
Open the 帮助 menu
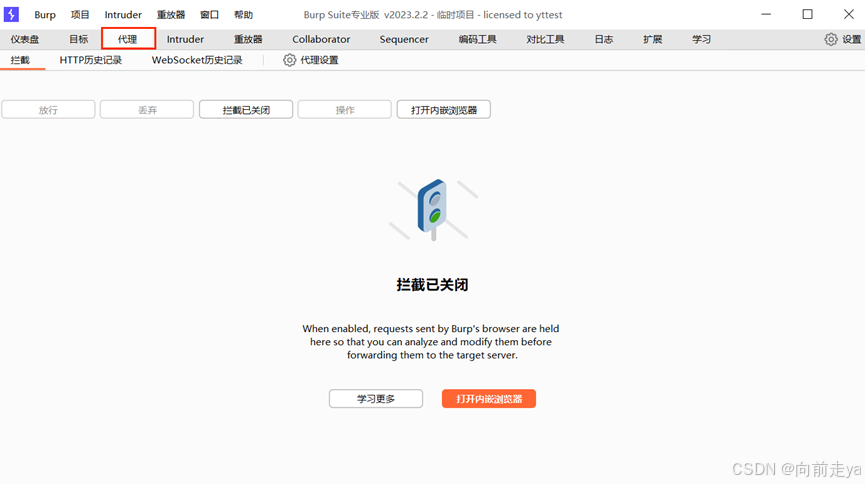[243, 15]
